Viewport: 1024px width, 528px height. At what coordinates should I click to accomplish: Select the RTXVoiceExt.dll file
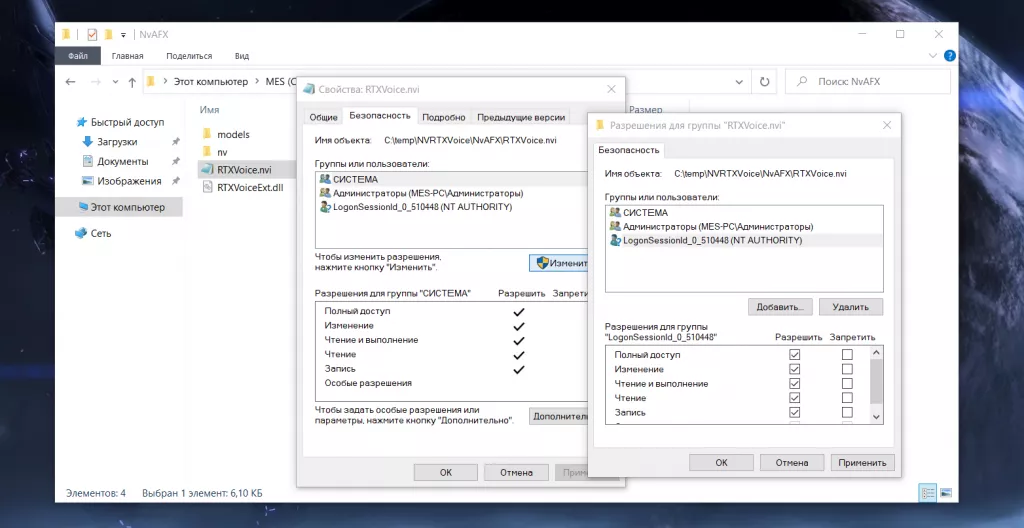[250, 188]
